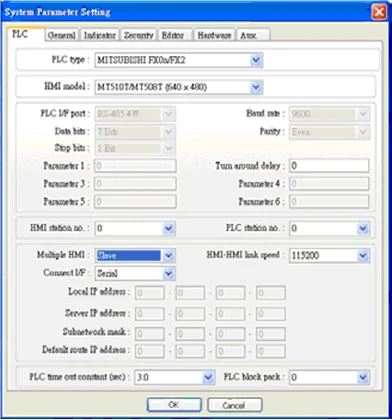Select the Security tab
Screen dimensions: 392x420
coord(138,35)
